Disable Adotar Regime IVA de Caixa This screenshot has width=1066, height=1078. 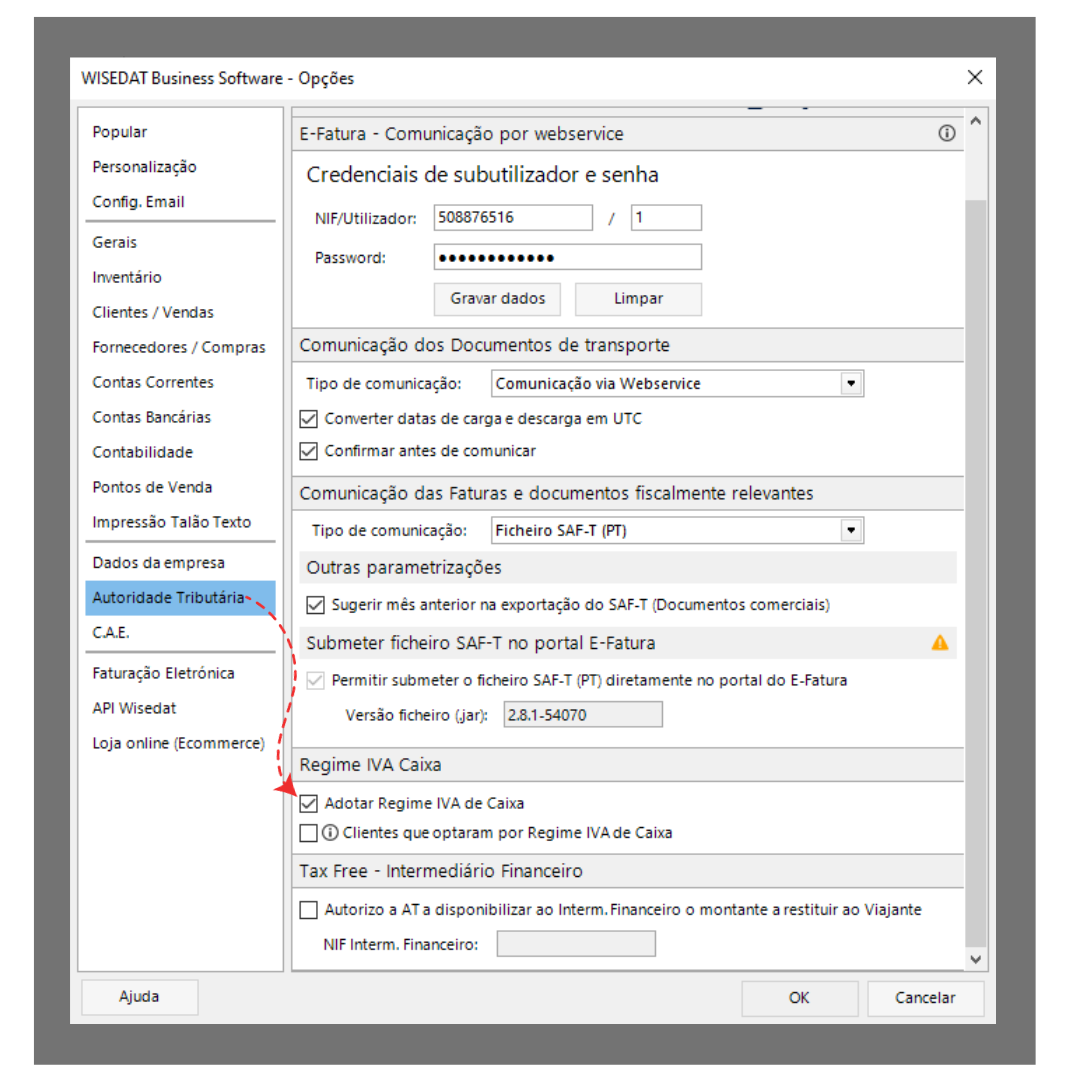click(x=309, y=803)
